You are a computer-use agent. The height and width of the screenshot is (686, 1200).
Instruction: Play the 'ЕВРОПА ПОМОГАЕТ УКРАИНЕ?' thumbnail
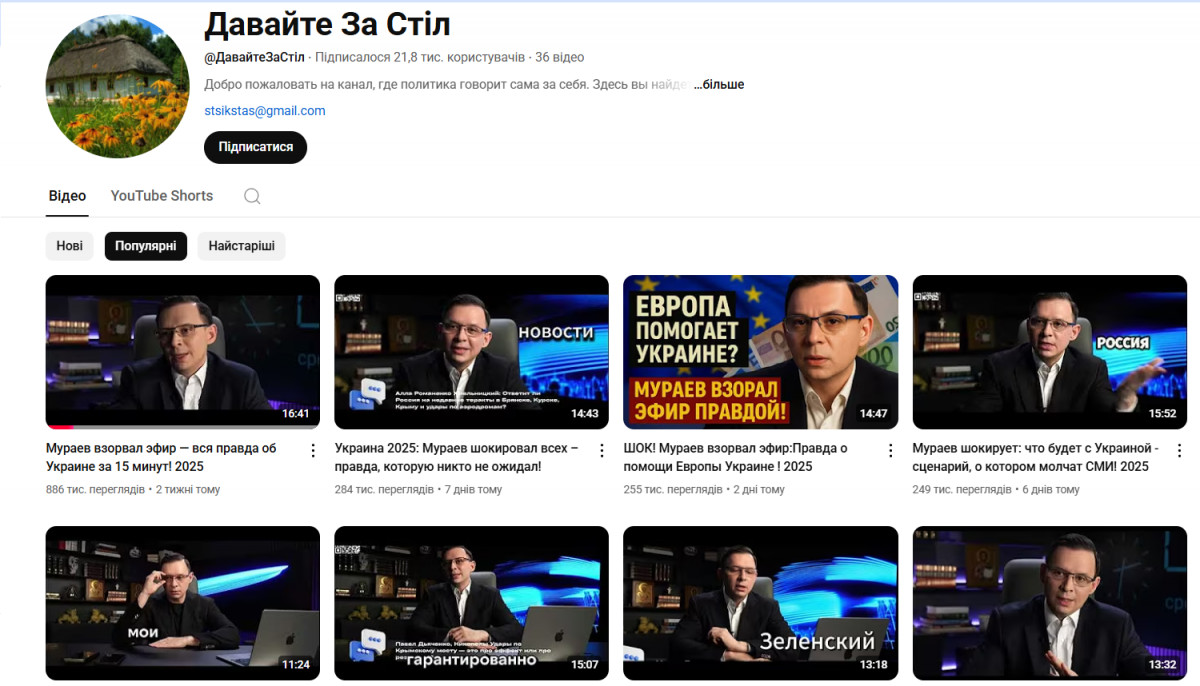point(761,352)
